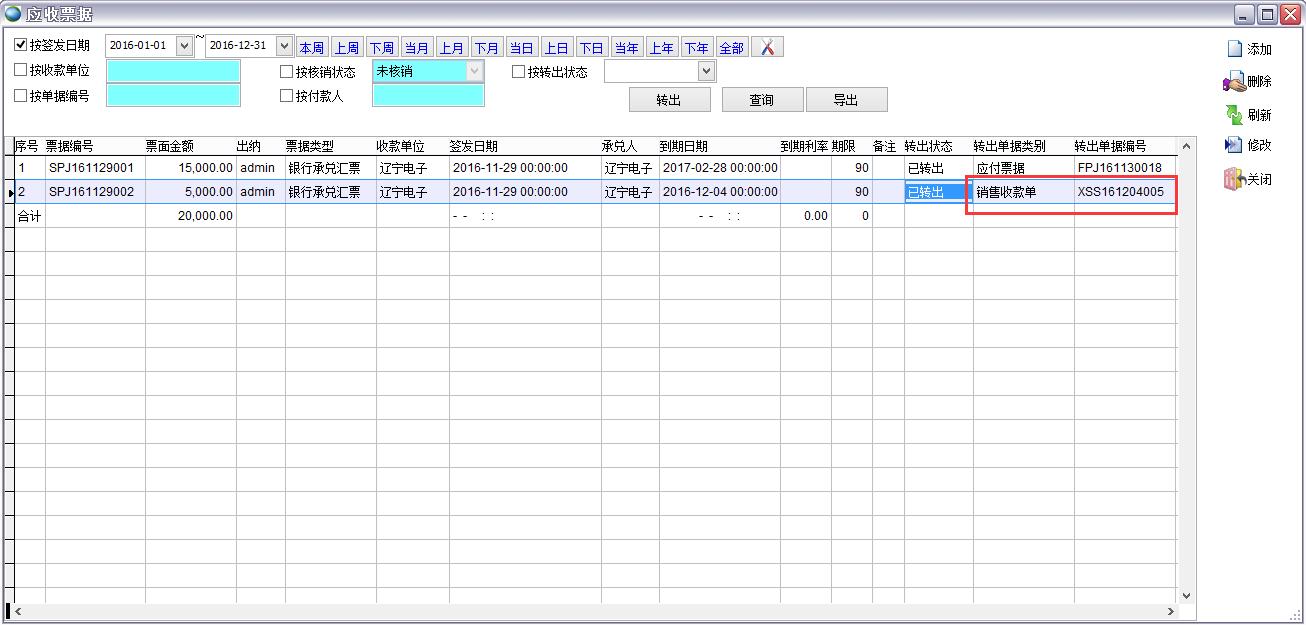Click the 按单据编号 text input field
This screenshot has width=1306, height=625.
click(173, 96)
